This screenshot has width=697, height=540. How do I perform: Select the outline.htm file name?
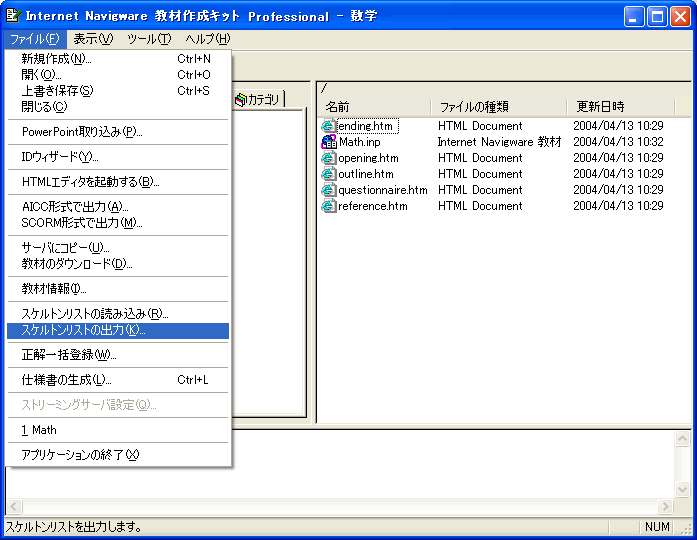[x=366, y=174]
